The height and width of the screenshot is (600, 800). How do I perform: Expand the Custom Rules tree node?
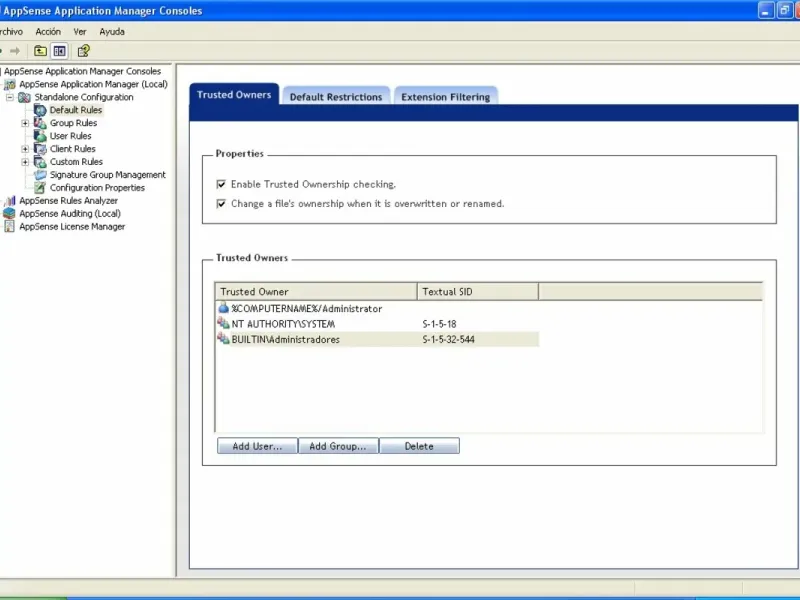point(25,162)
